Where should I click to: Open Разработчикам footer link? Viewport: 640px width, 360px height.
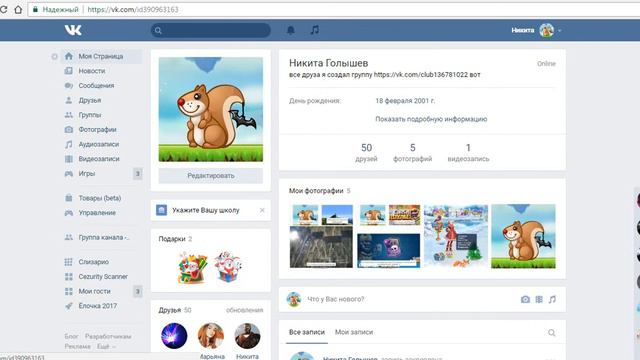coord(108,337)
